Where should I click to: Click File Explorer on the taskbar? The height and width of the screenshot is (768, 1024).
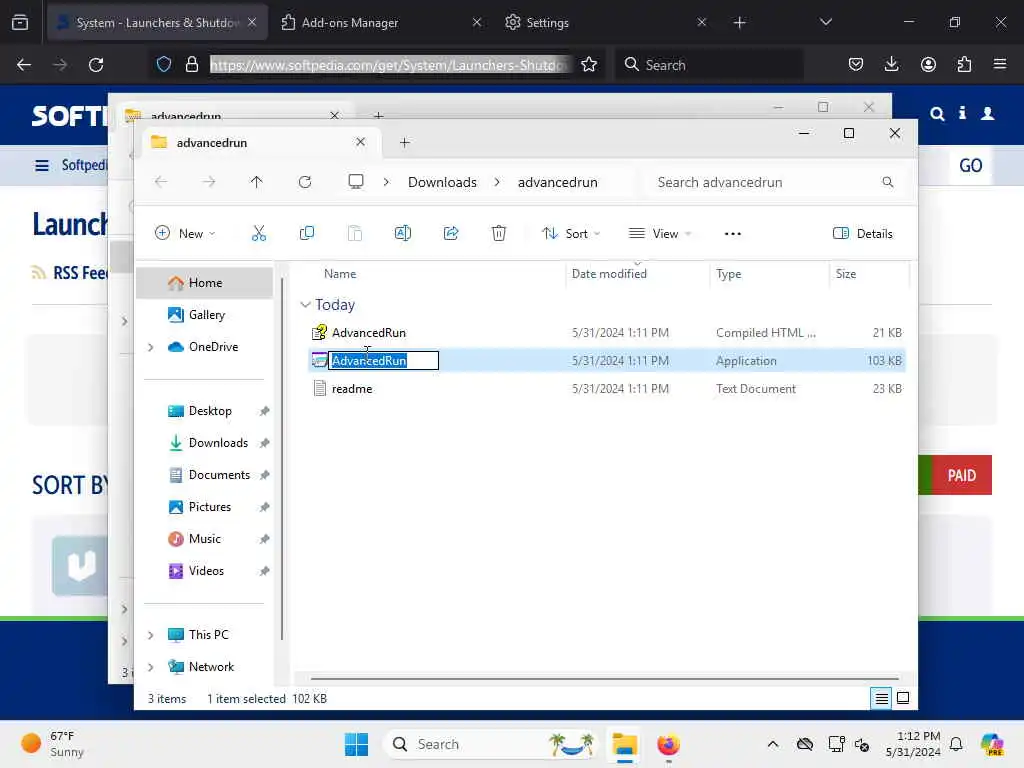click(x=624, y=744)
